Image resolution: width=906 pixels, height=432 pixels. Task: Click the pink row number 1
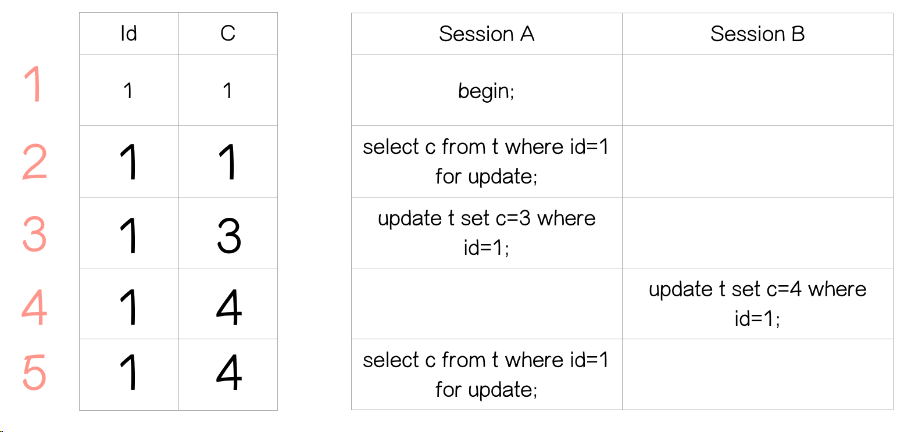(33, 86)
